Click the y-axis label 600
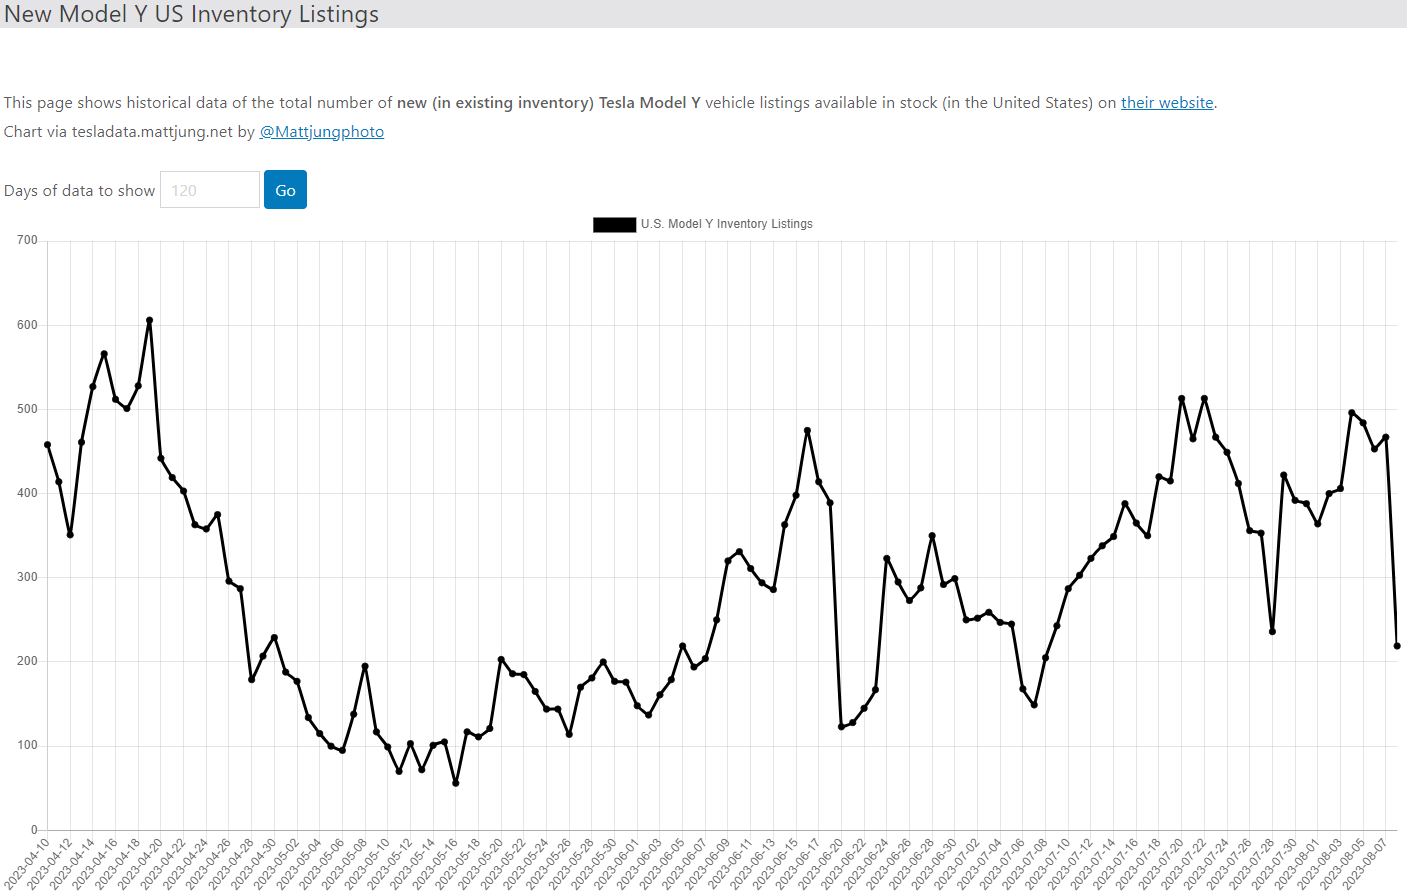This screenshot has height=895, width=1407. [27, 324]
